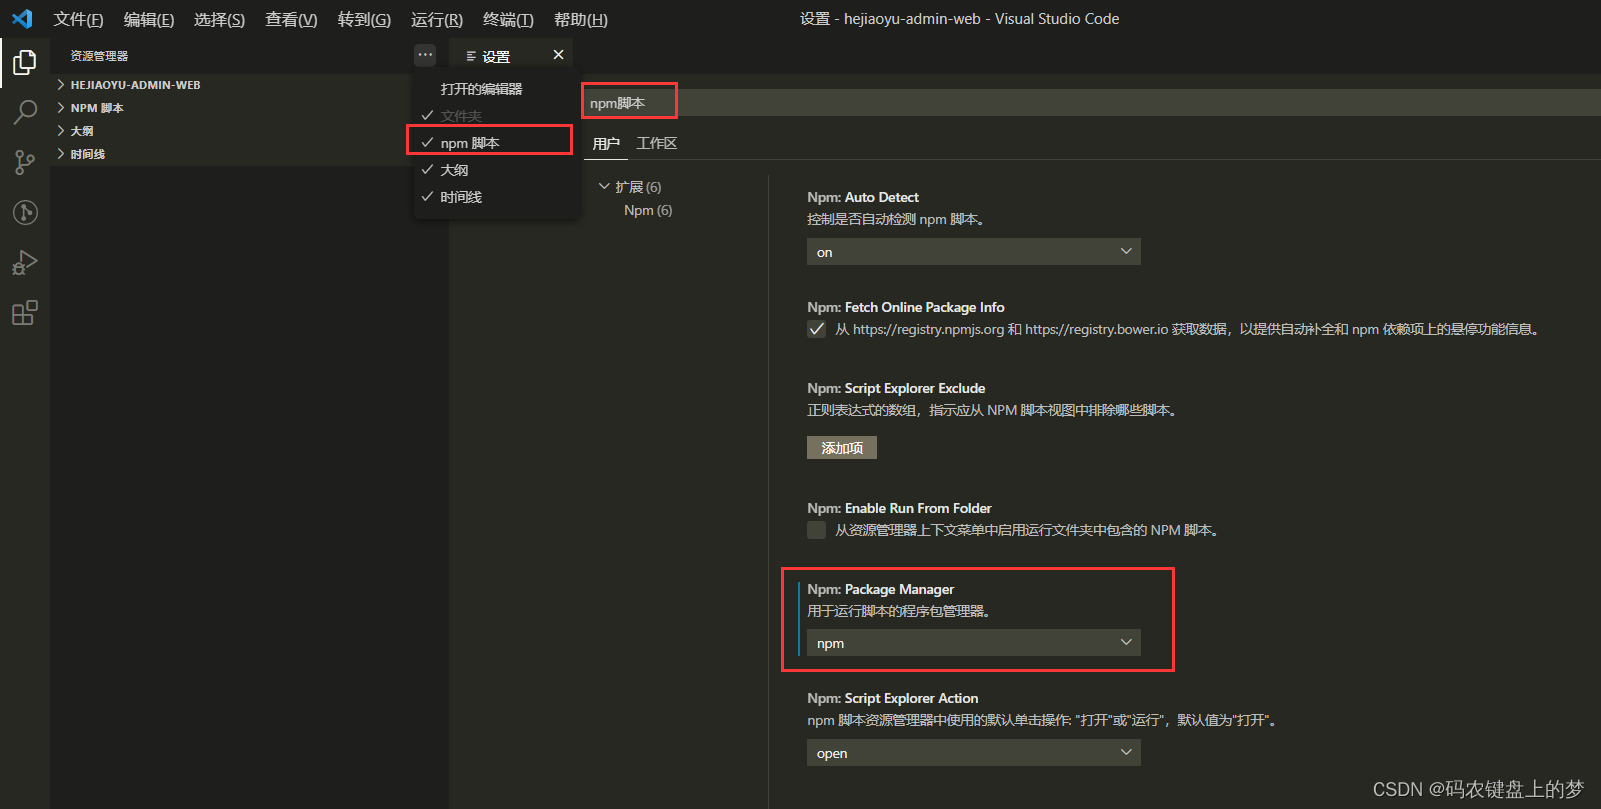Click the VS Code logo icon
This screenshot has height=809, width=1601.
22,19
